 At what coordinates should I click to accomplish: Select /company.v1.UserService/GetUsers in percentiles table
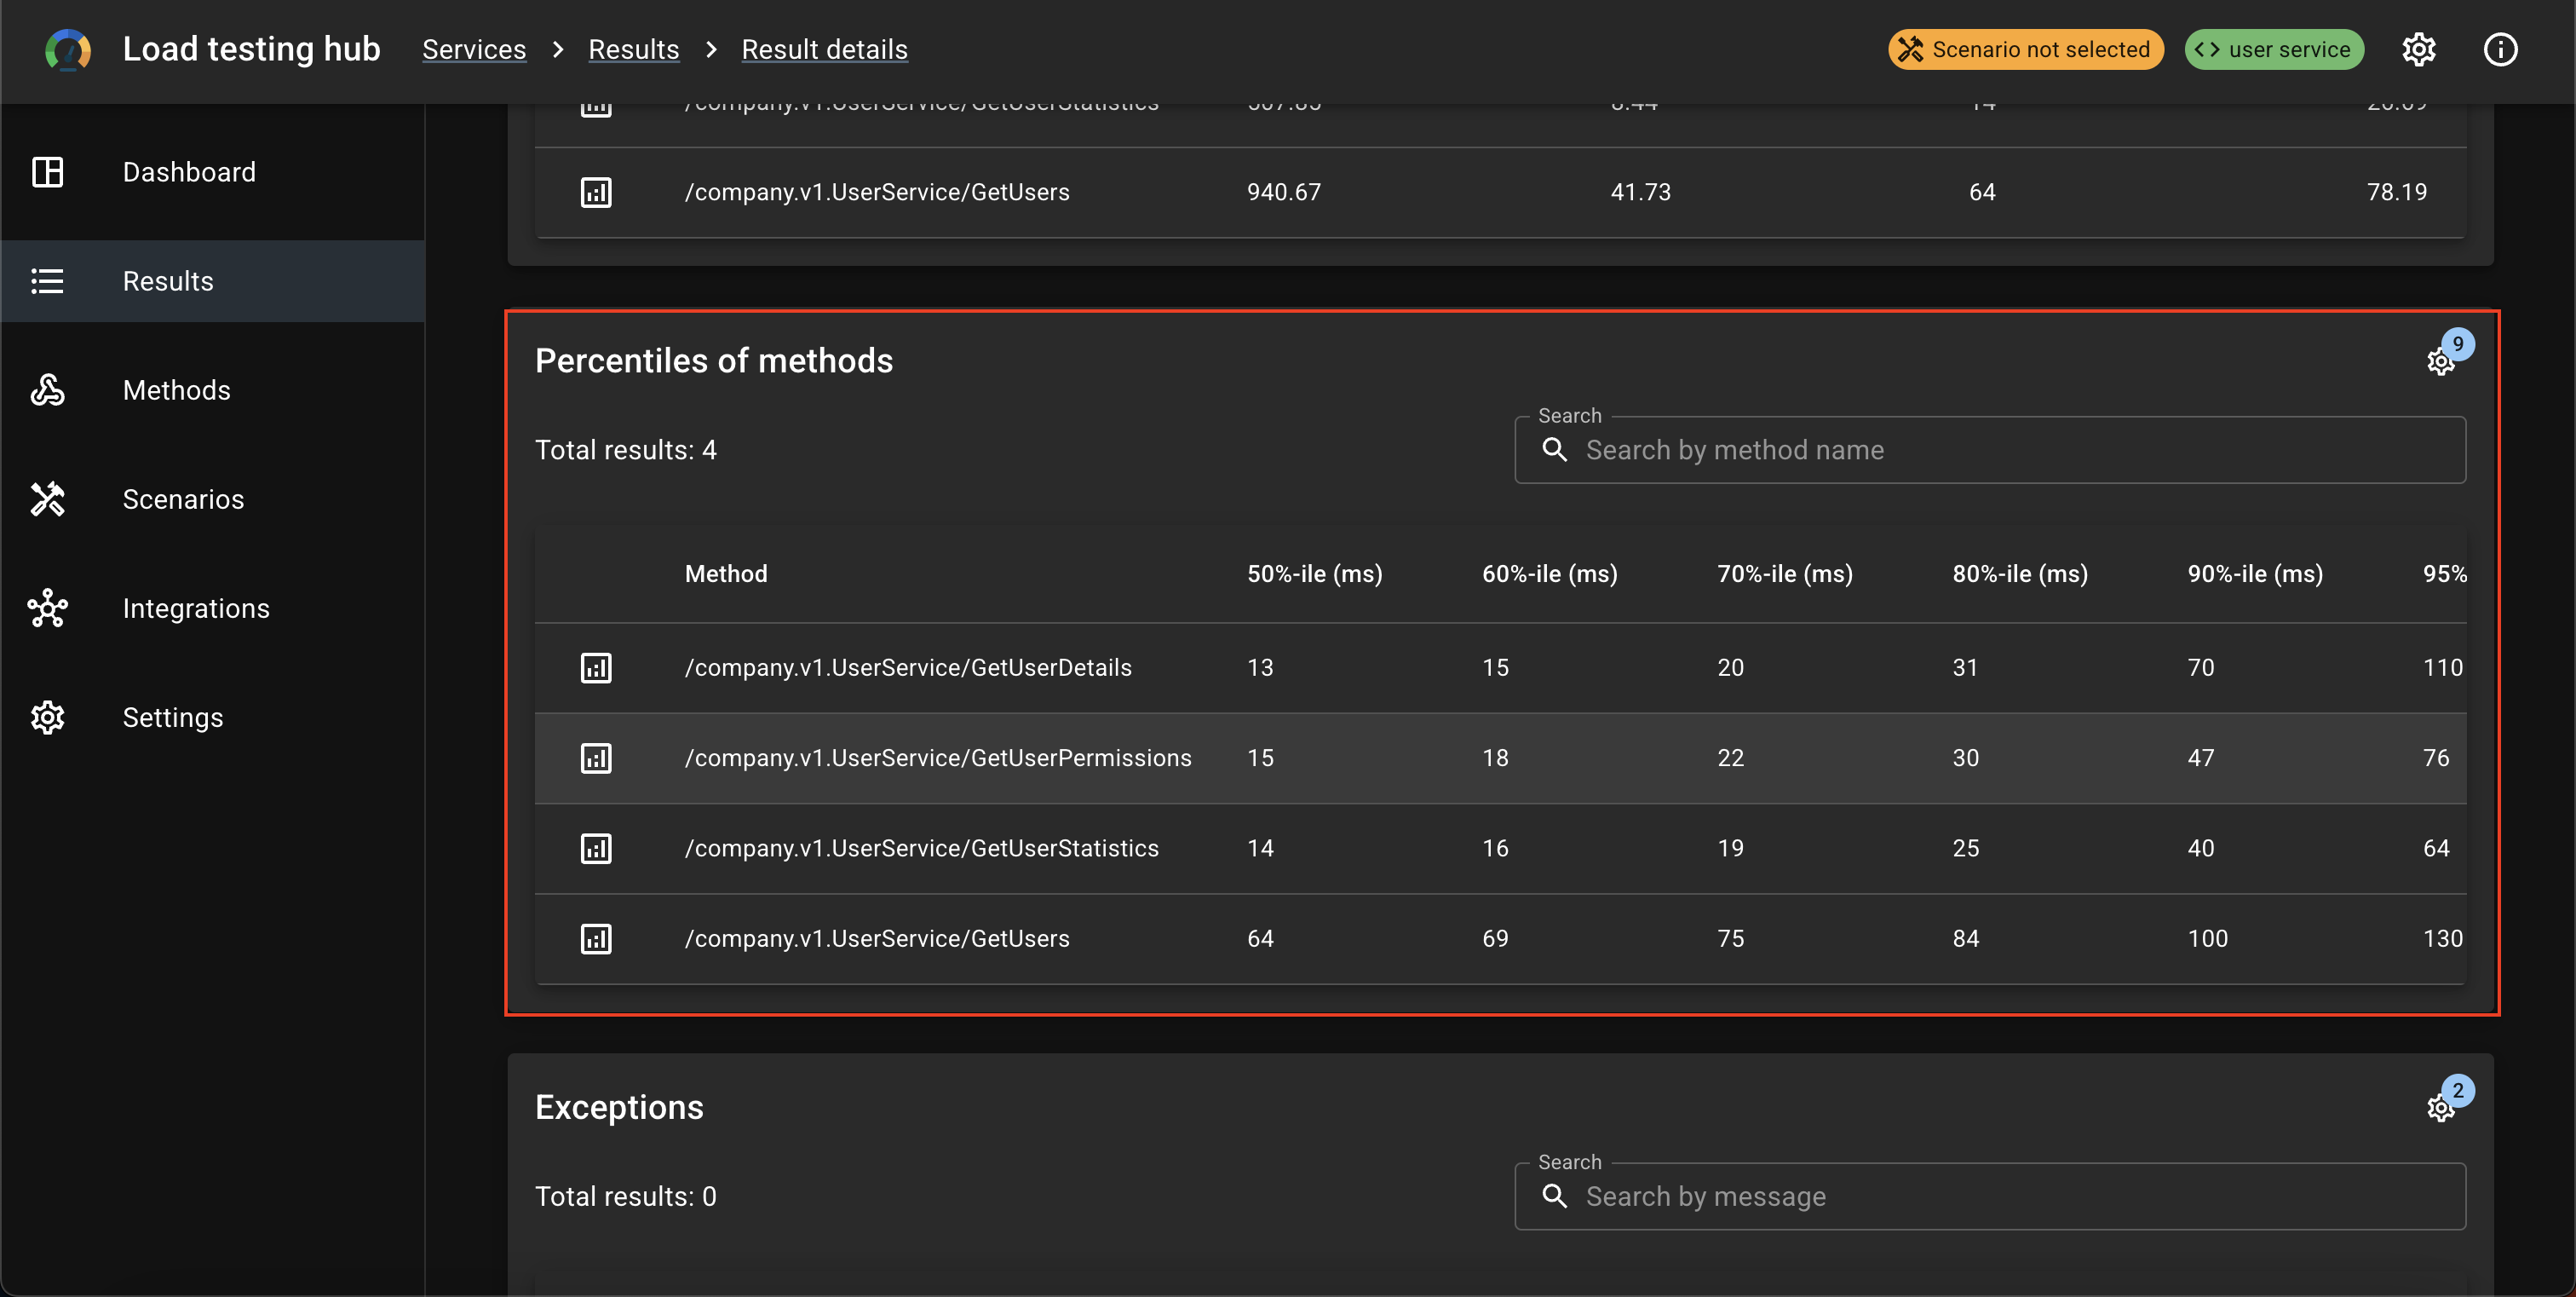pos(877,939)
